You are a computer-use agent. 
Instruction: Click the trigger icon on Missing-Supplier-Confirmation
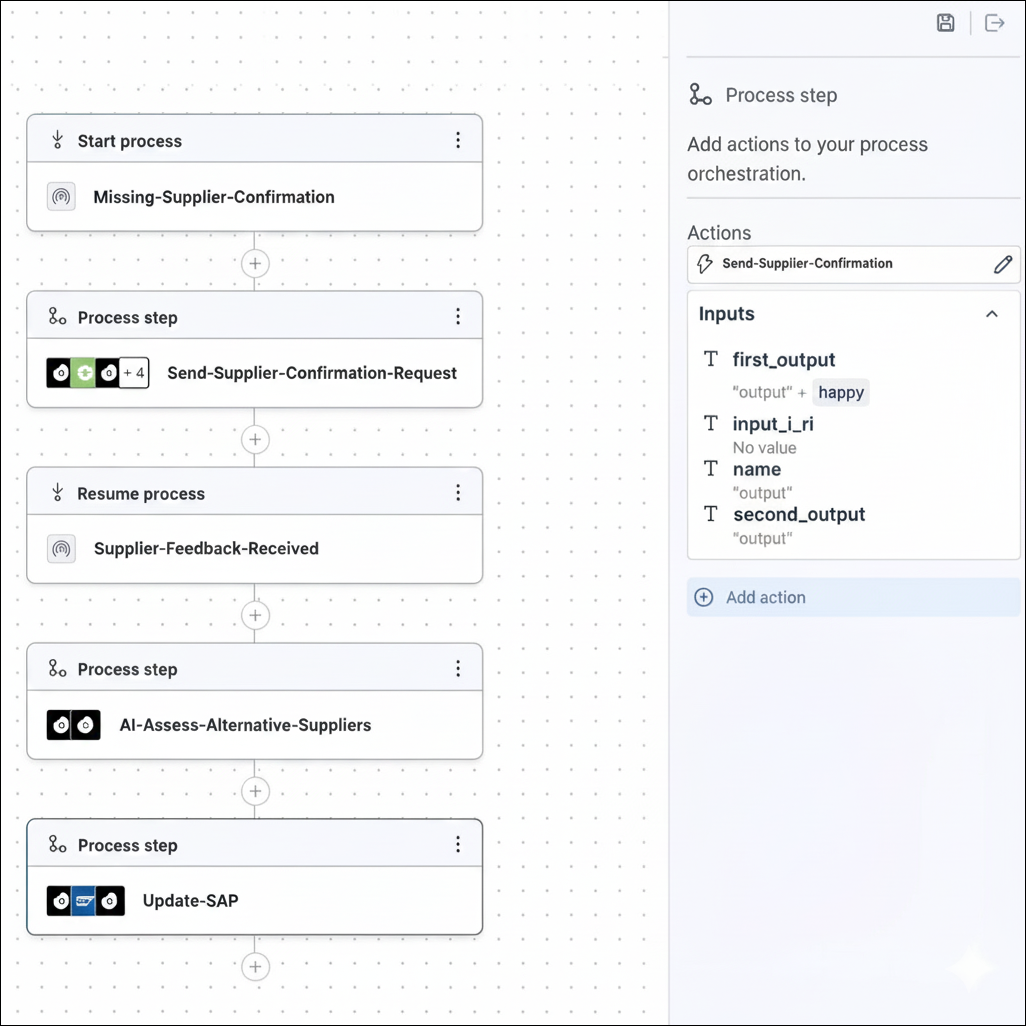[x=61, y=196]
